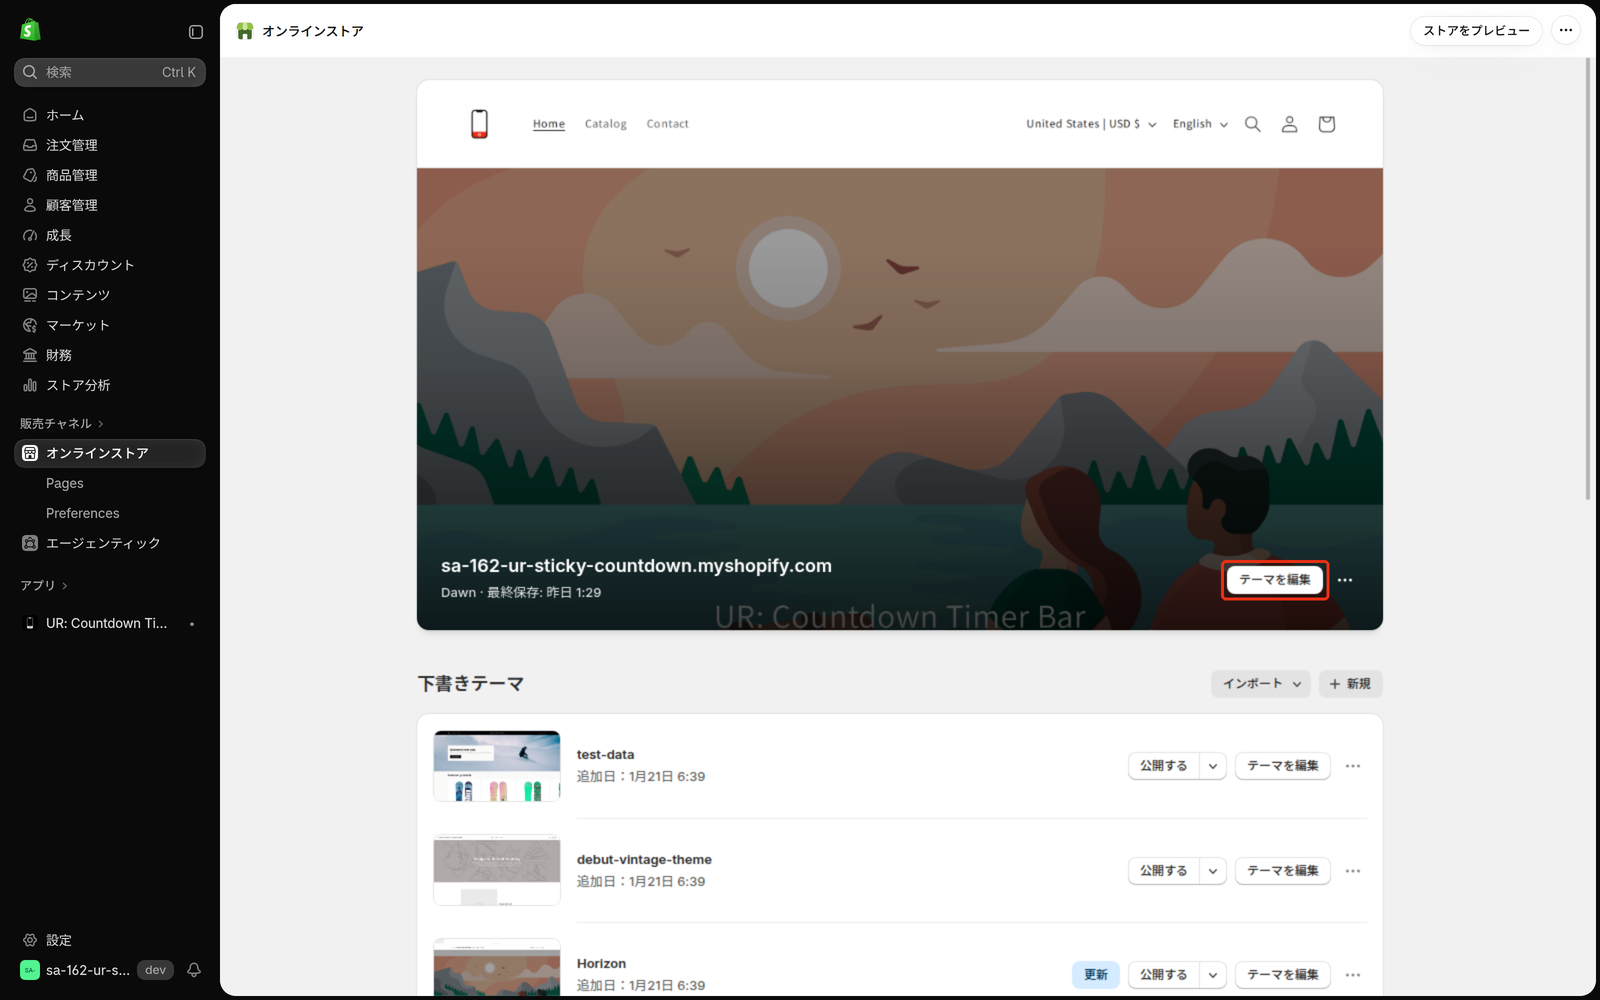1600x1000 pixels.
Task: Collapse the sidebar with the panel icon
Action: (196, 32)
